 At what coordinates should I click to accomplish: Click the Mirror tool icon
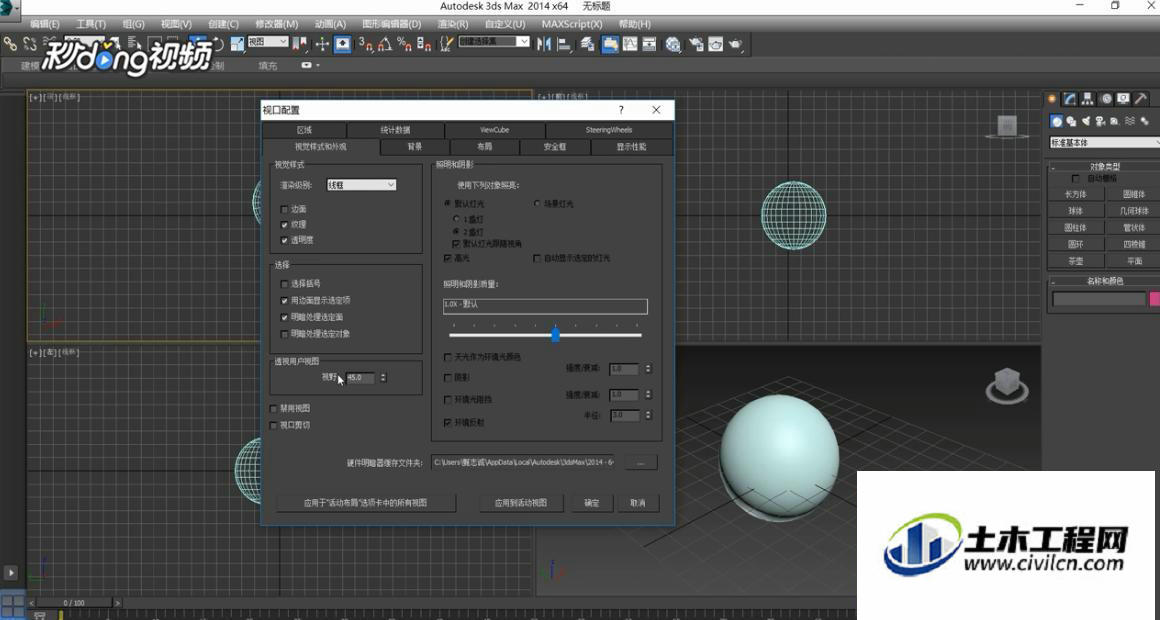point(544,44)
